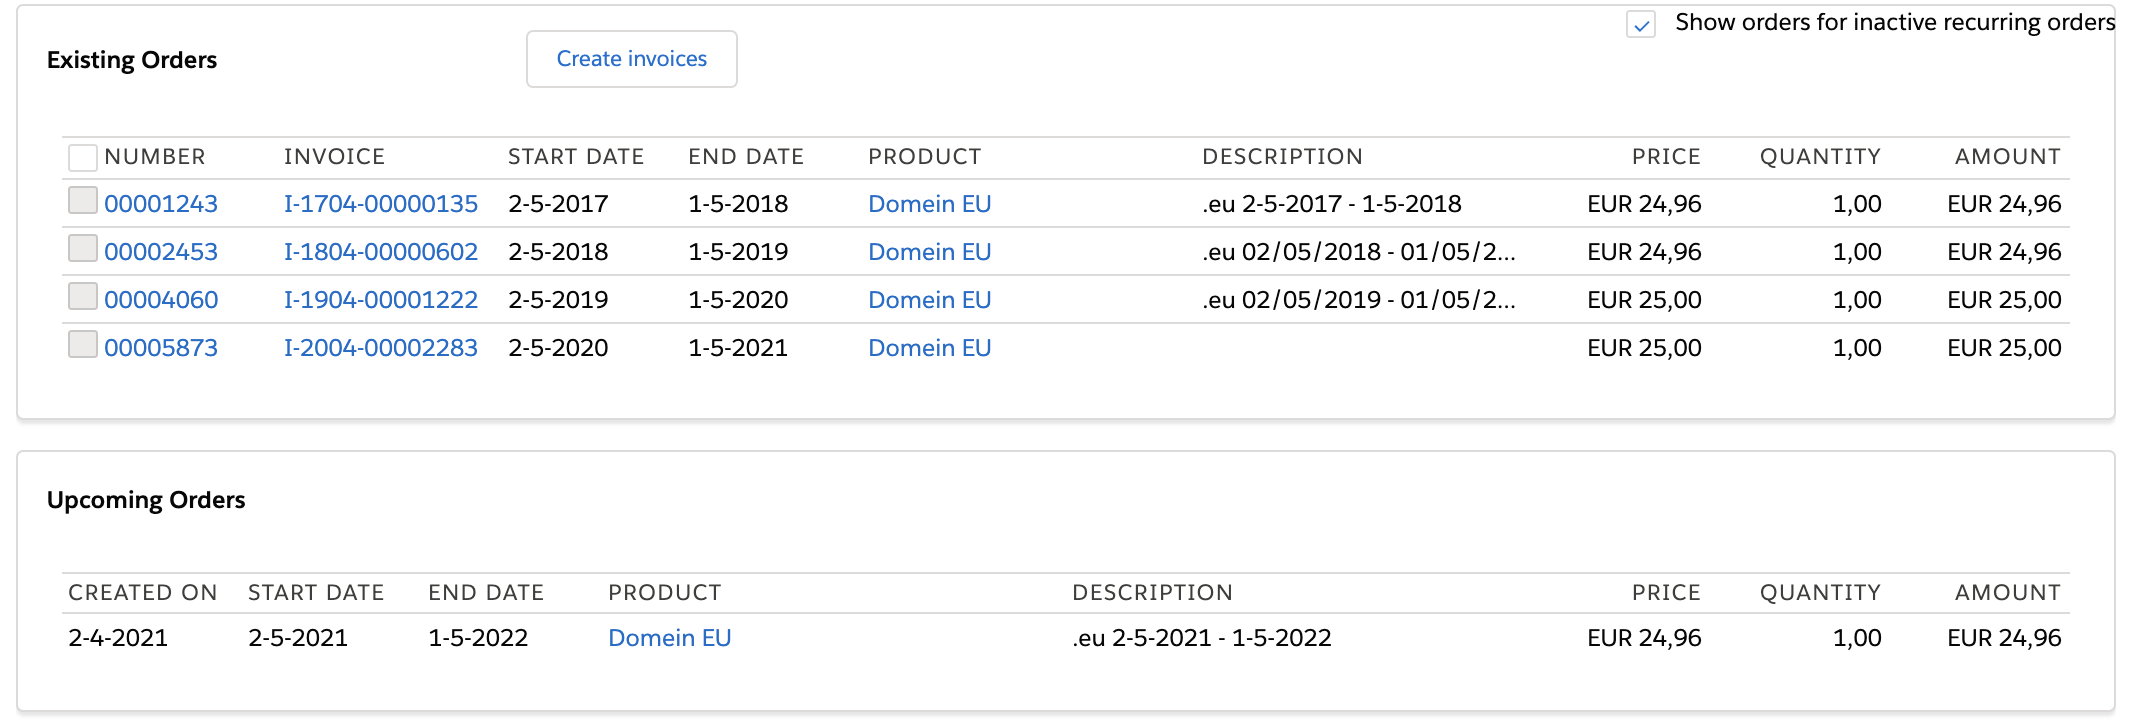Open Domein EU product in 2-5-2020 order
This screenshot has width=2138, height=726.
point(929,348)
